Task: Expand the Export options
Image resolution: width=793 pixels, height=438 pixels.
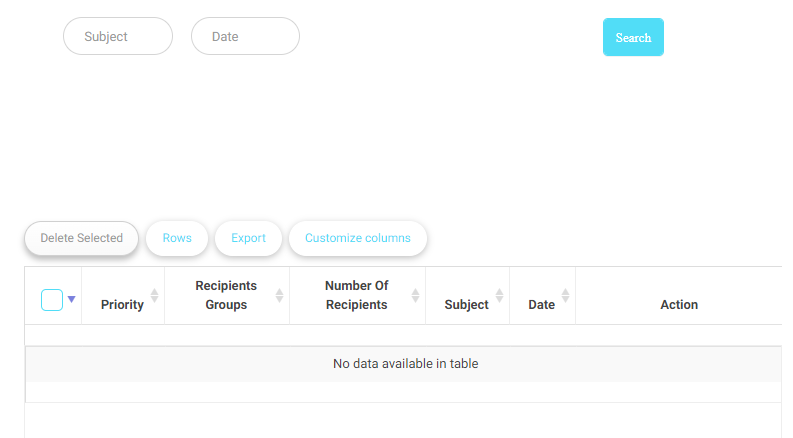Action: tap(248, 238)
